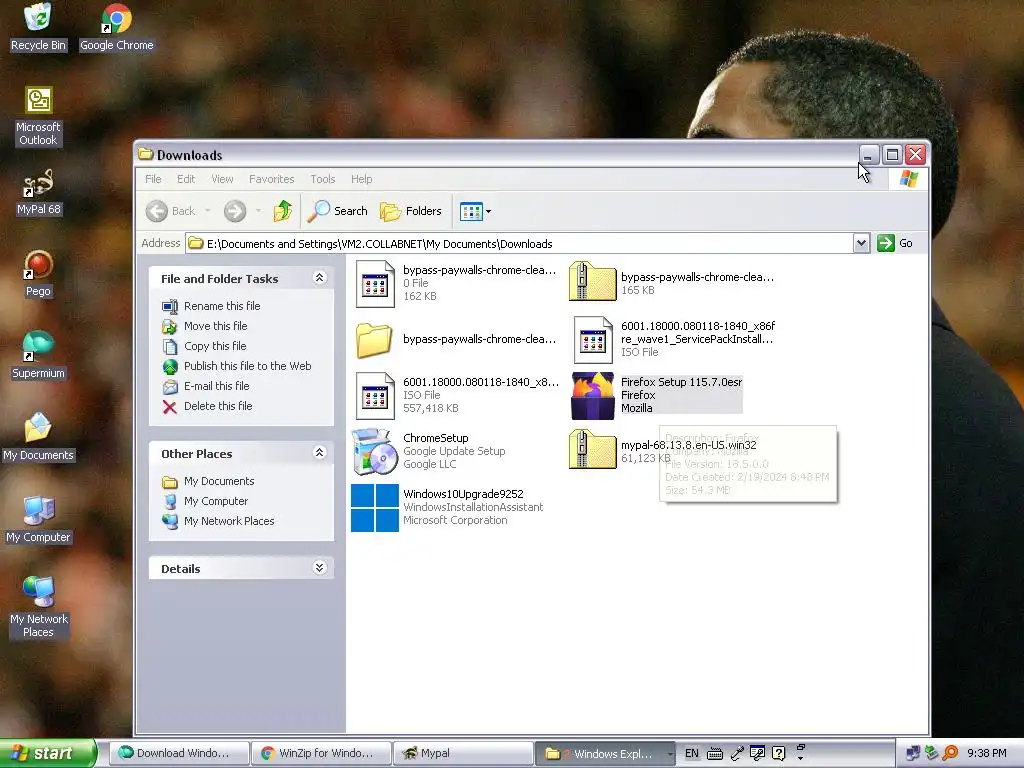The width and height of the screenshot is (1024, 768).
Task: Expand the Address bar dropdown
Action: pyautogui.click(x=861, y=243)
